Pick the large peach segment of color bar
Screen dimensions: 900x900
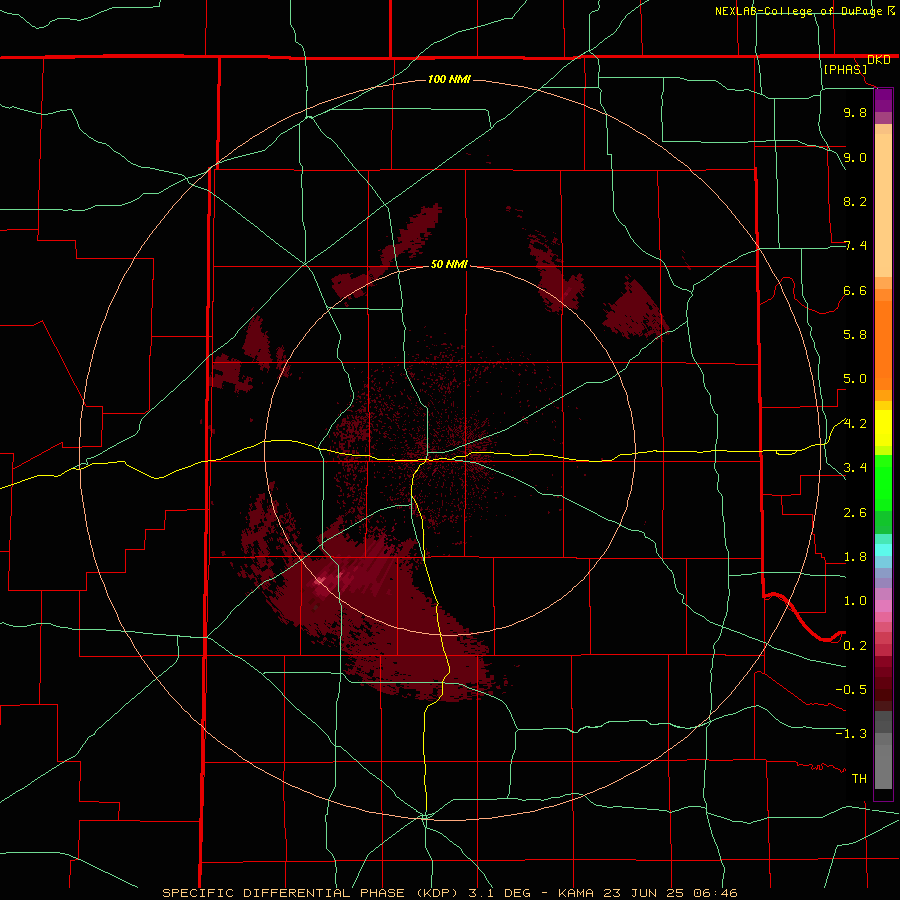(883, 205)
